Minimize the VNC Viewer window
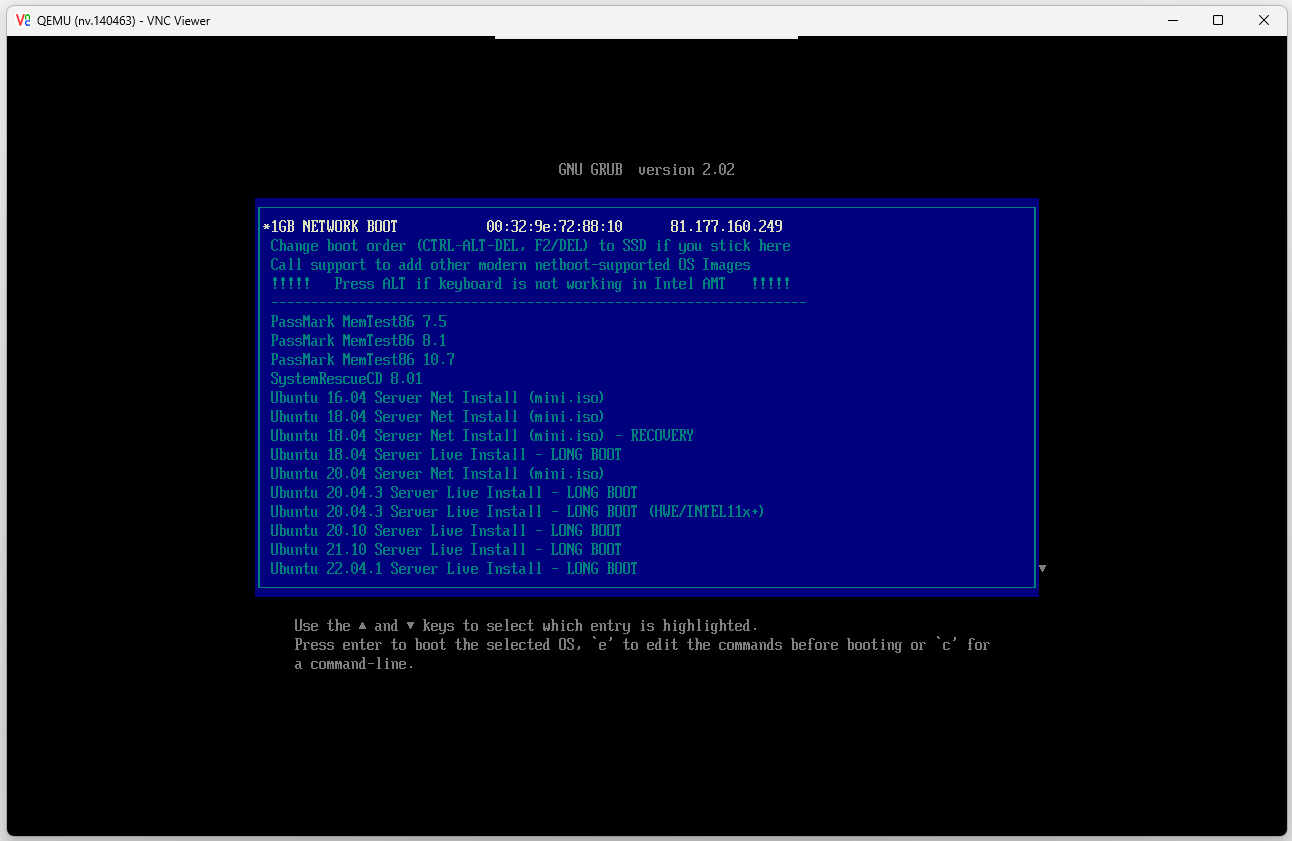Image resolution: width=1292 pixels, height=841 pixels. (x=1171, y=20)
